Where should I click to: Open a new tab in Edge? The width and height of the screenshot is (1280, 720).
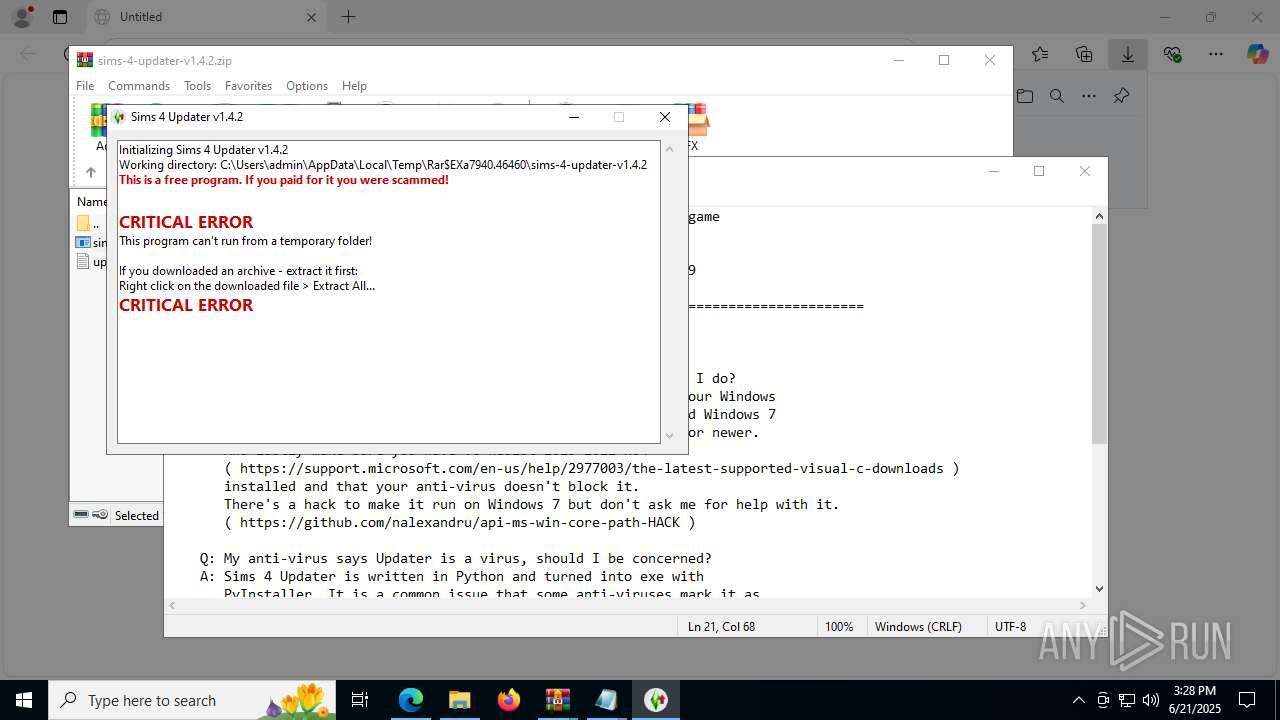(348, 17)
